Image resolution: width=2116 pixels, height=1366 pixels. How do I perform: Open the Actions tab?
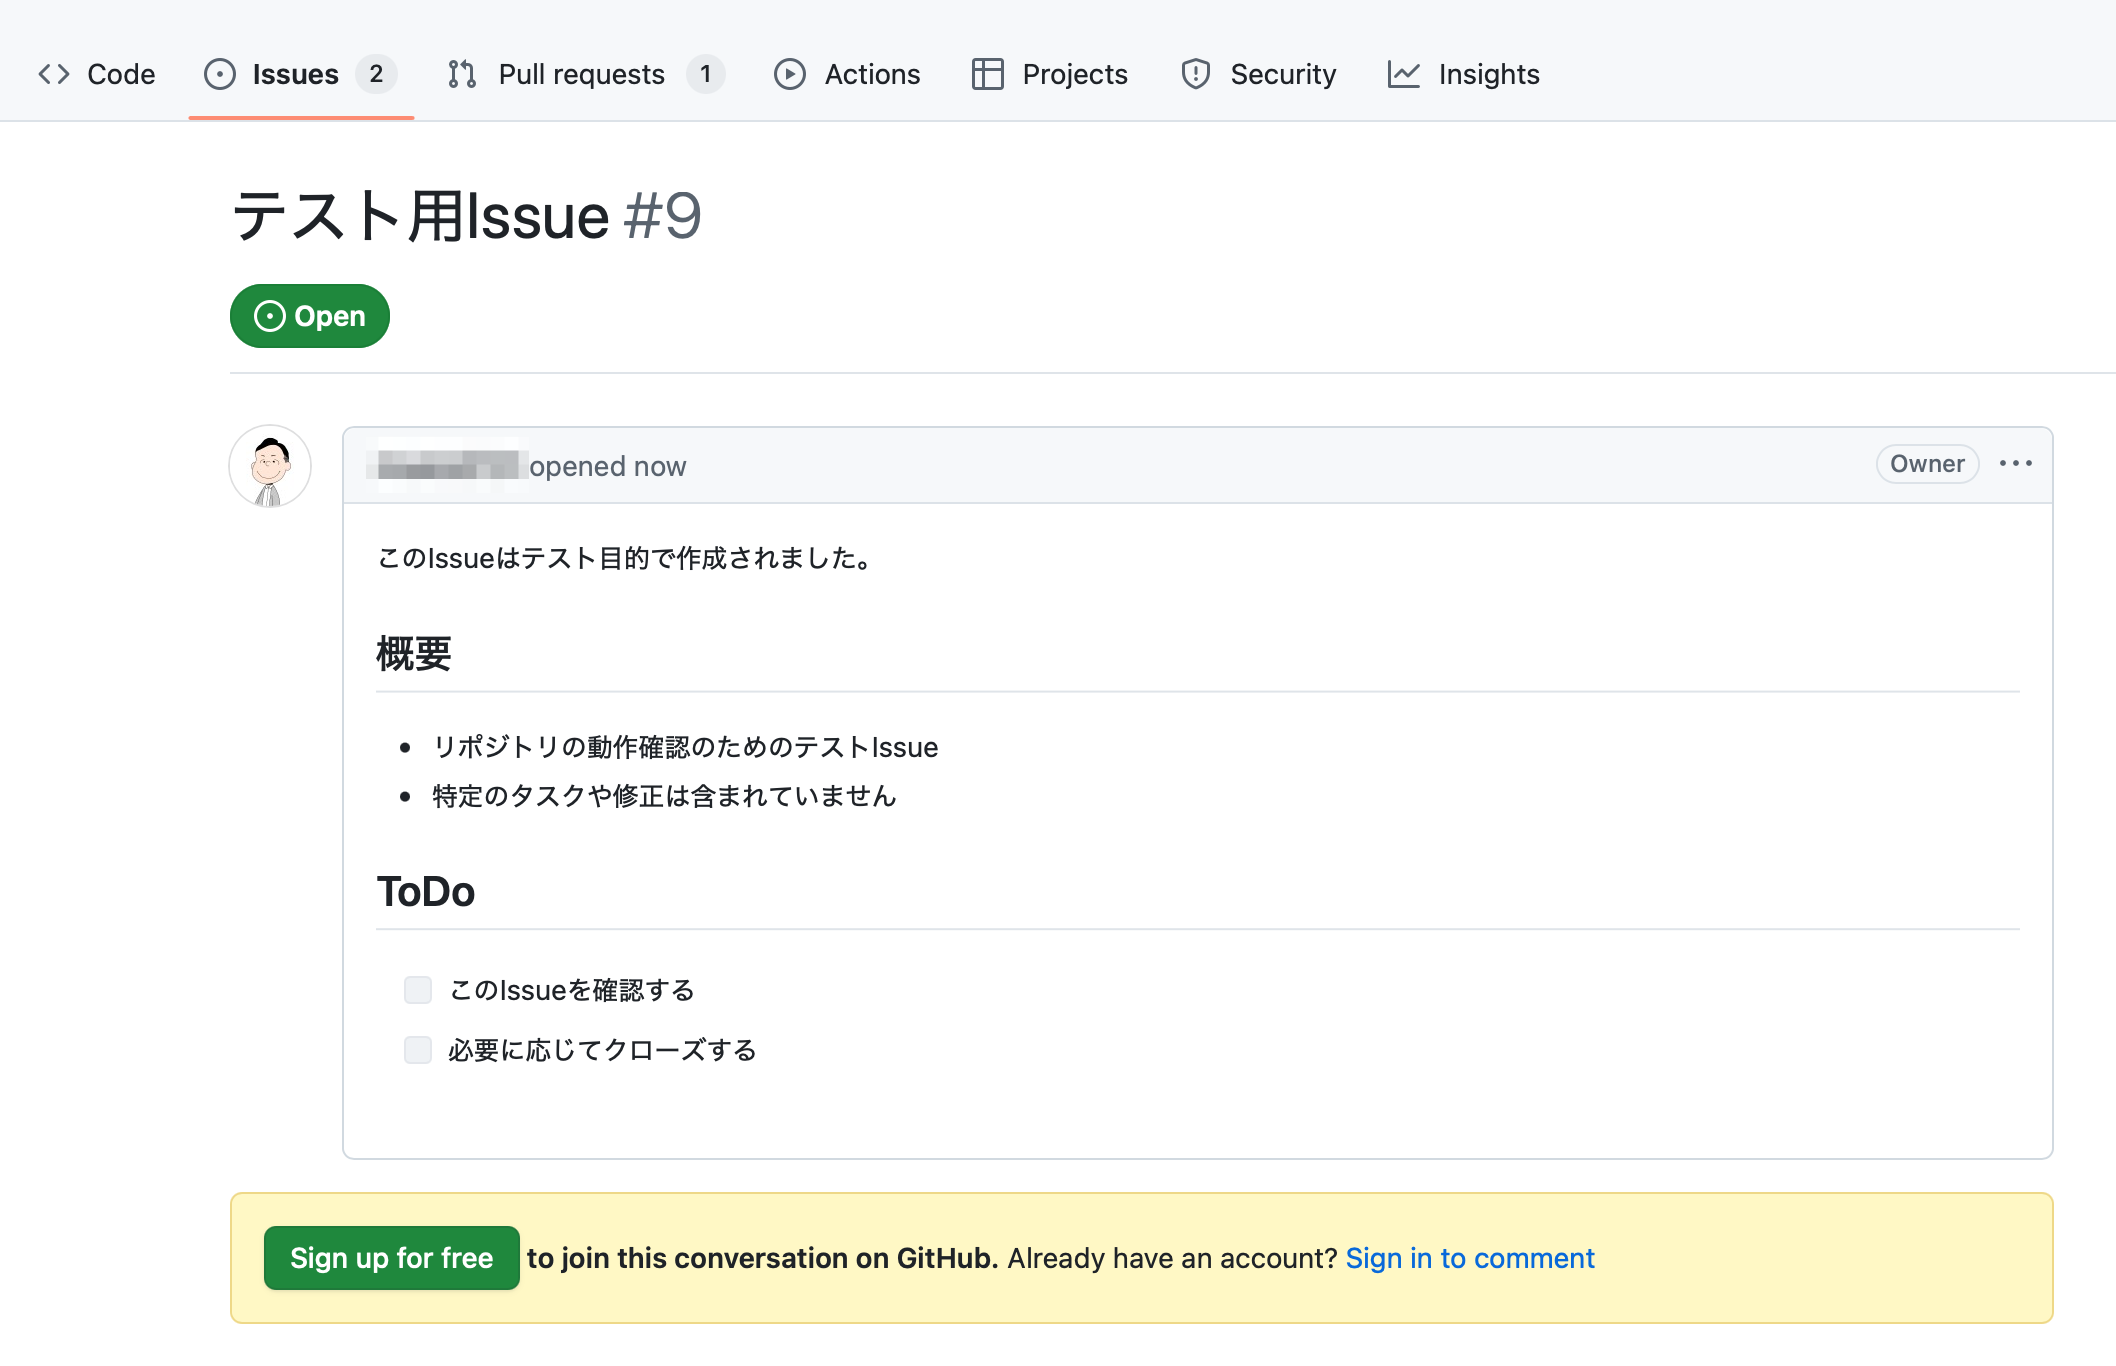click(847, 74)
